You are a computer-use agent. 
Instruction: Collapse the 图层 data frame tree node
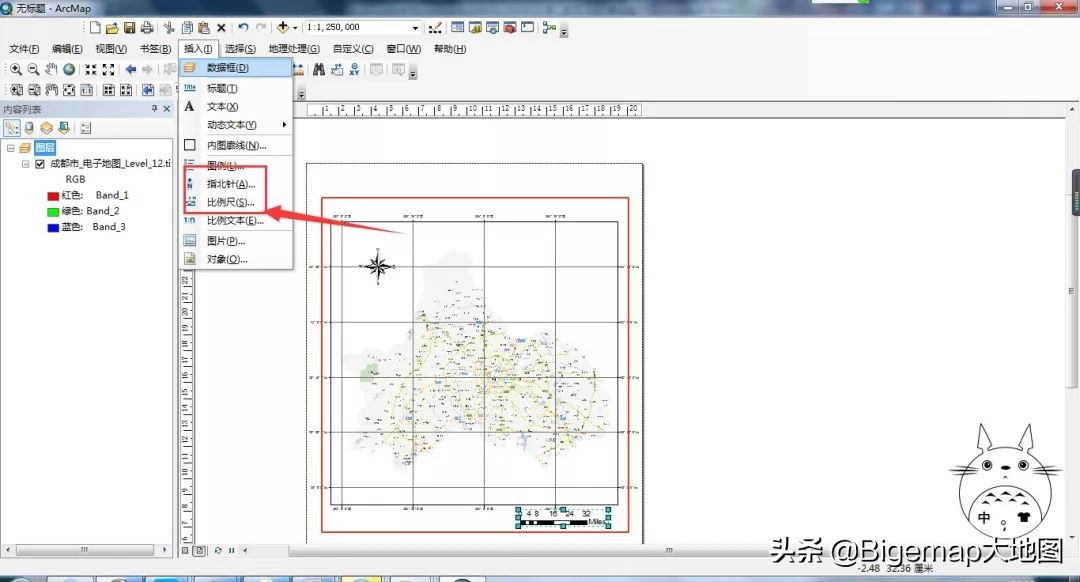click(x=10, y=148)
